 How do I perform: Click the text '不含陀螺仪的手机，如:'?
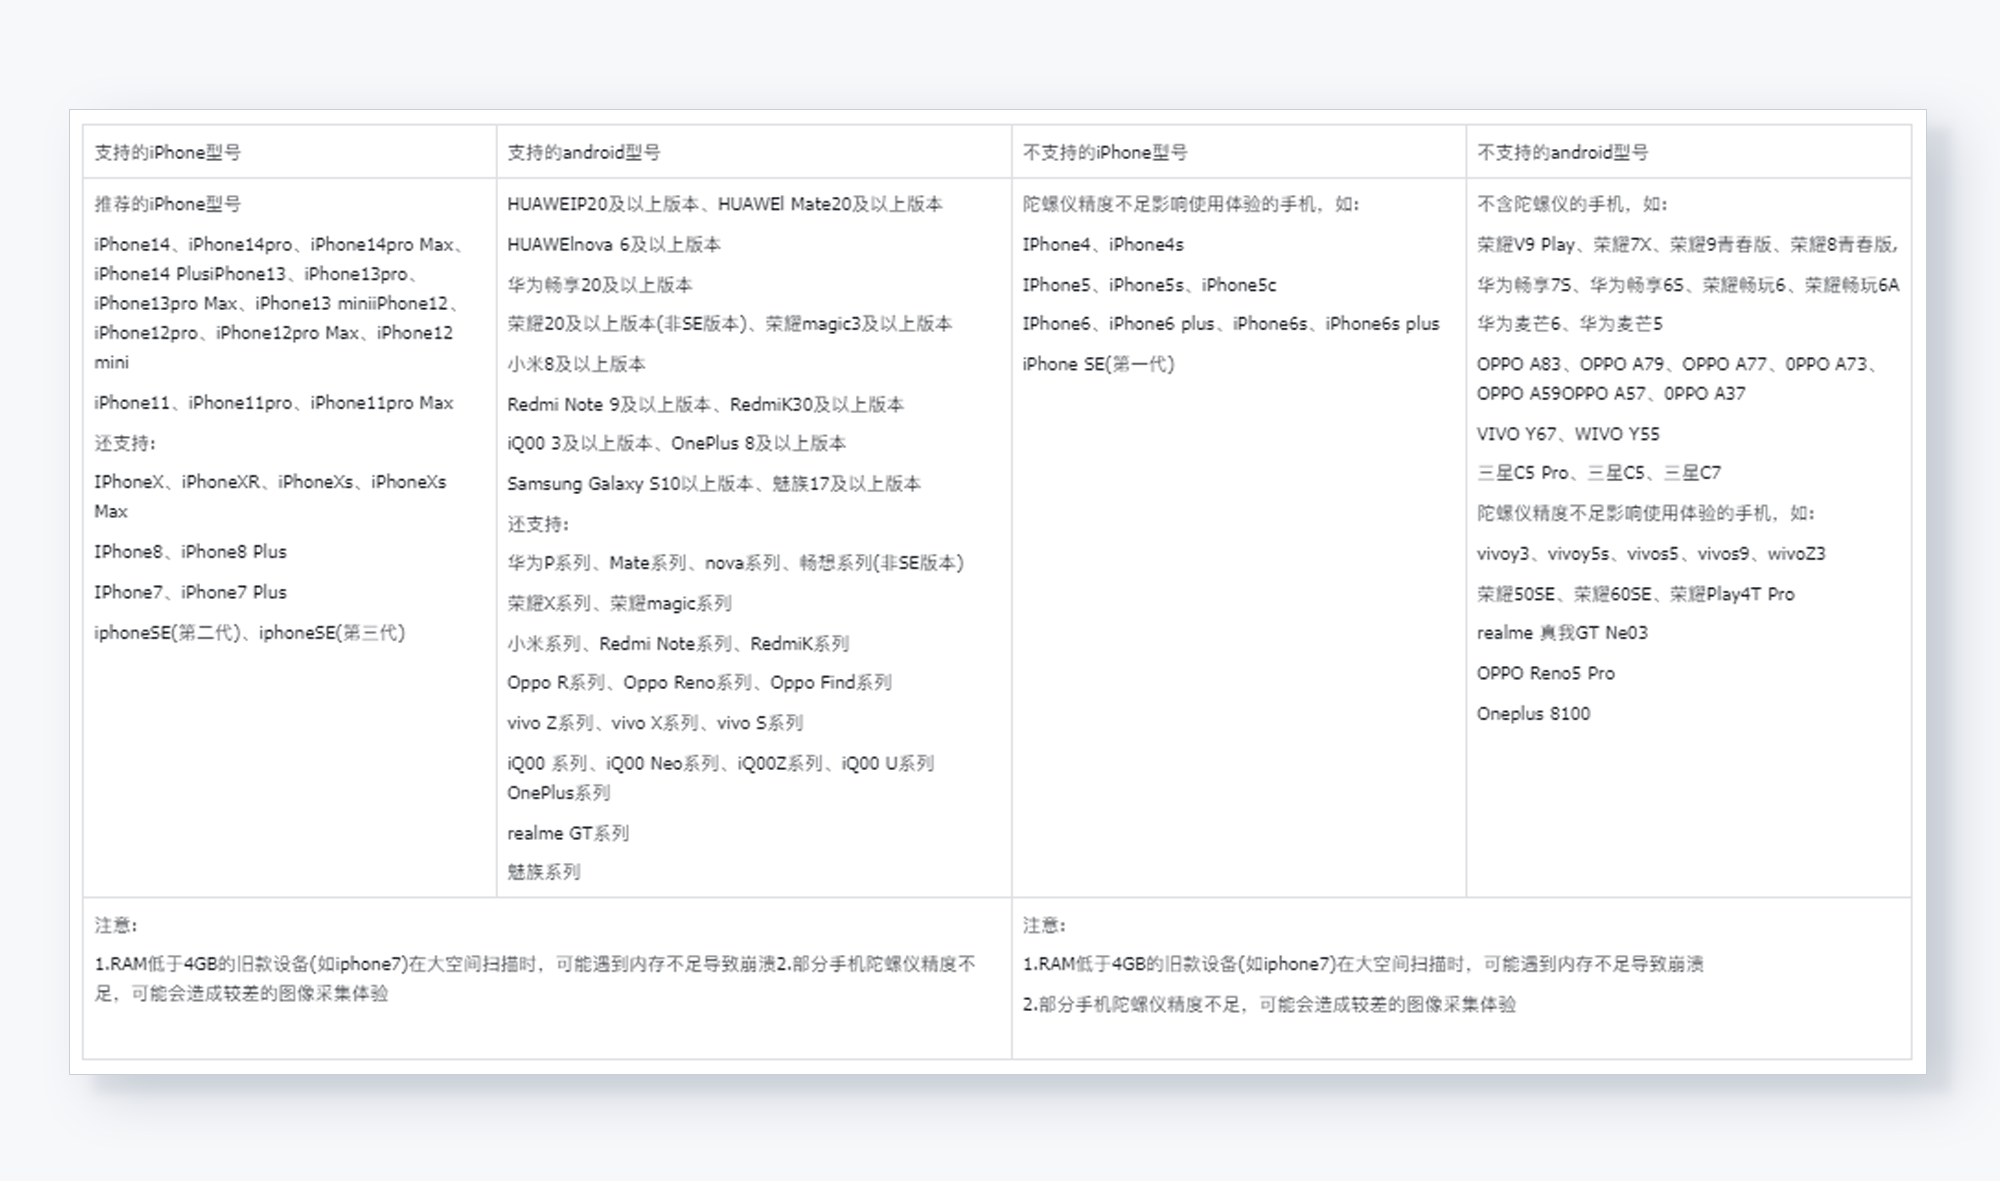(x=1572, y=204)
